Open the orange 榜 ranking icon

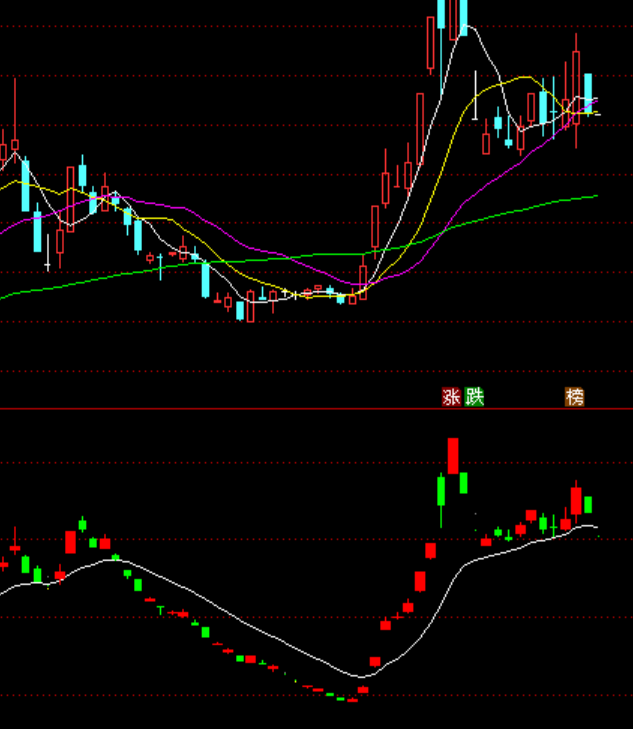[x=574, y=397]
